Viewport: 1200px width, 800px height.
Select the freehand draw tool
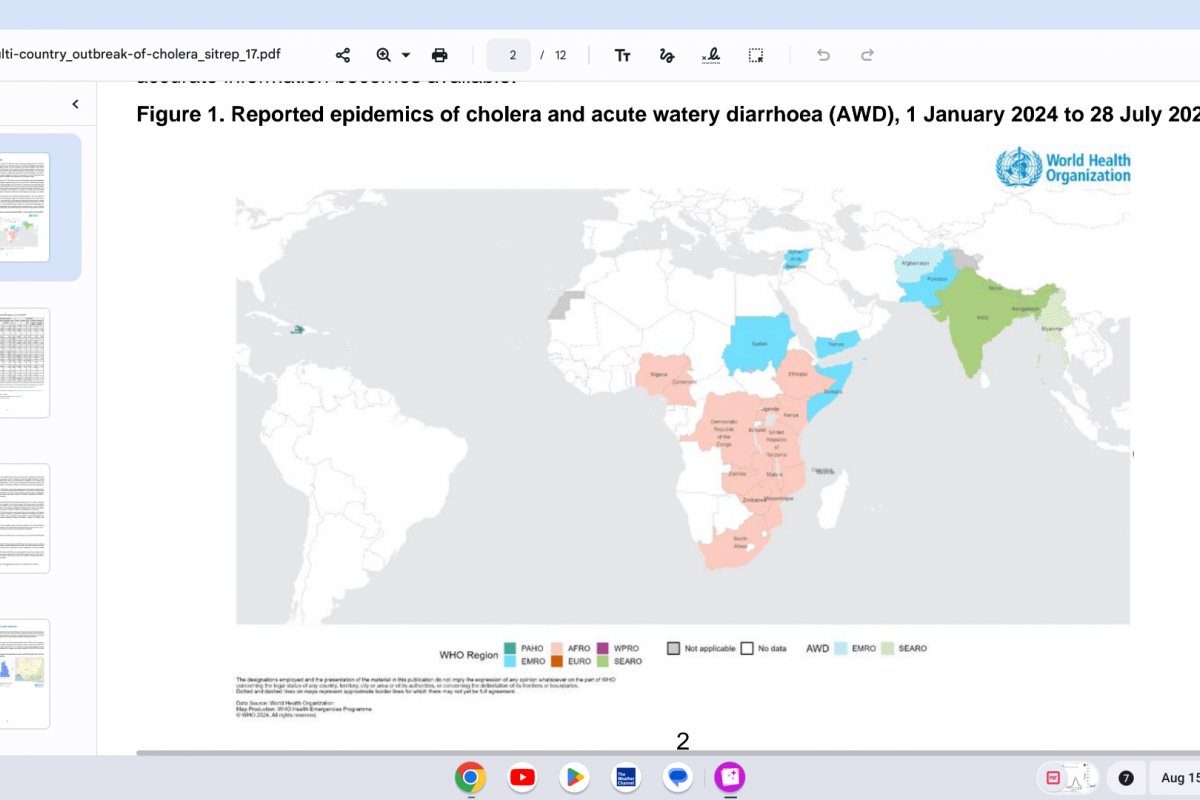[666, 55]
